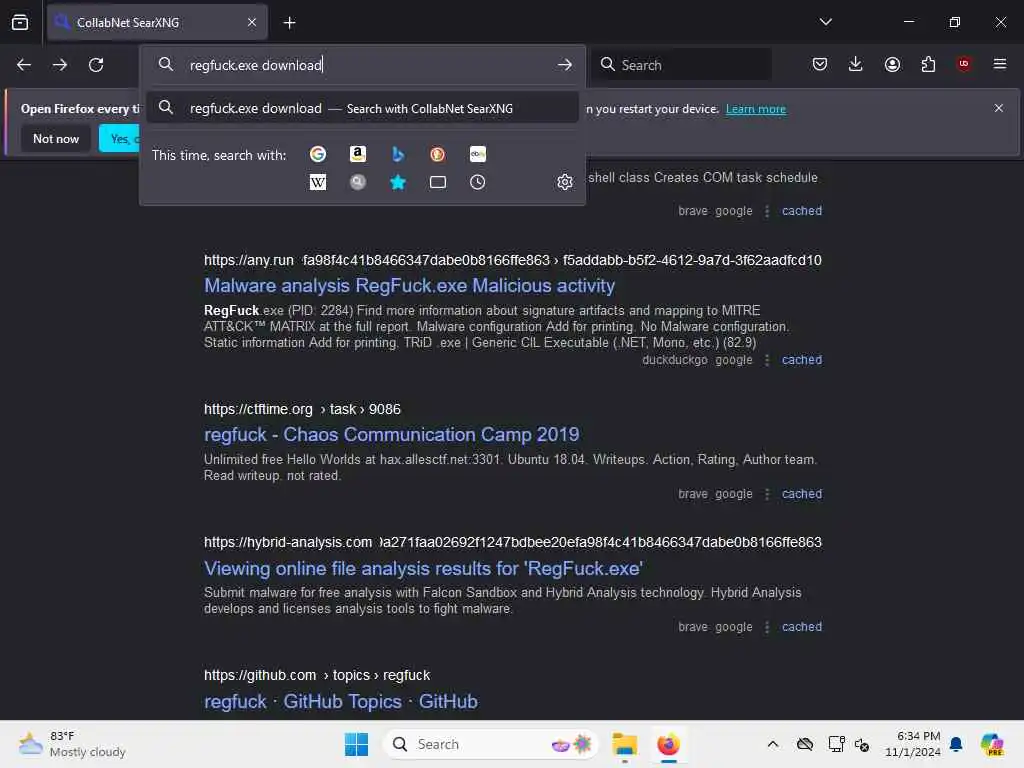Search bookmarks using the star icon

[x=398, y=182]
